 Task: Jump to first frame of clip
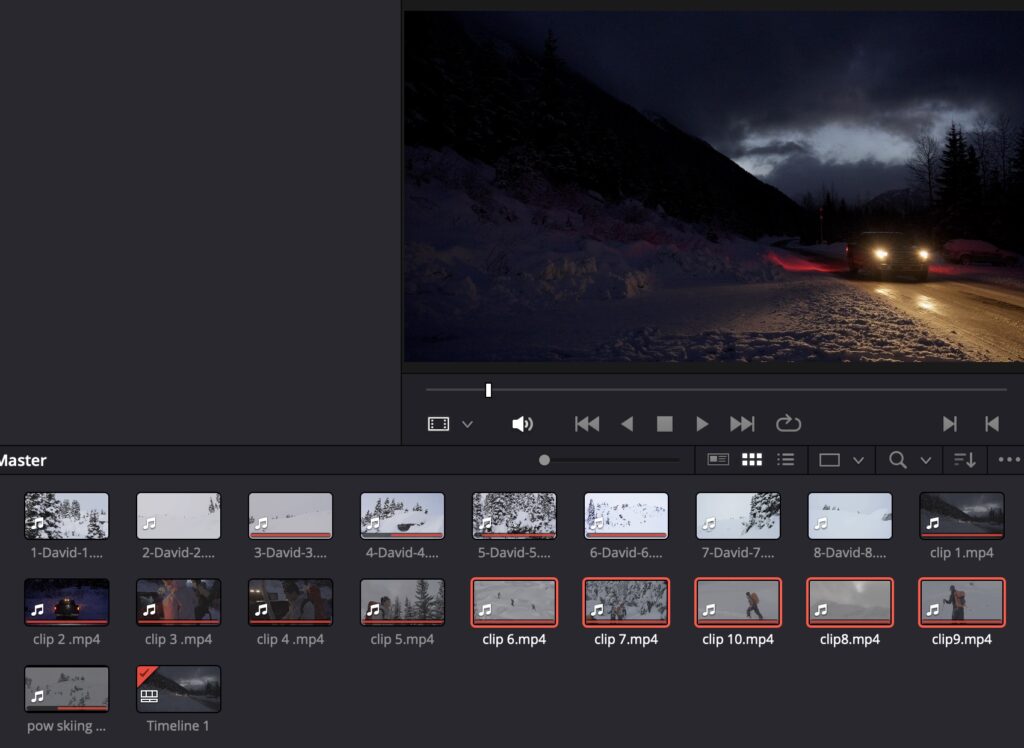point(587,424)
